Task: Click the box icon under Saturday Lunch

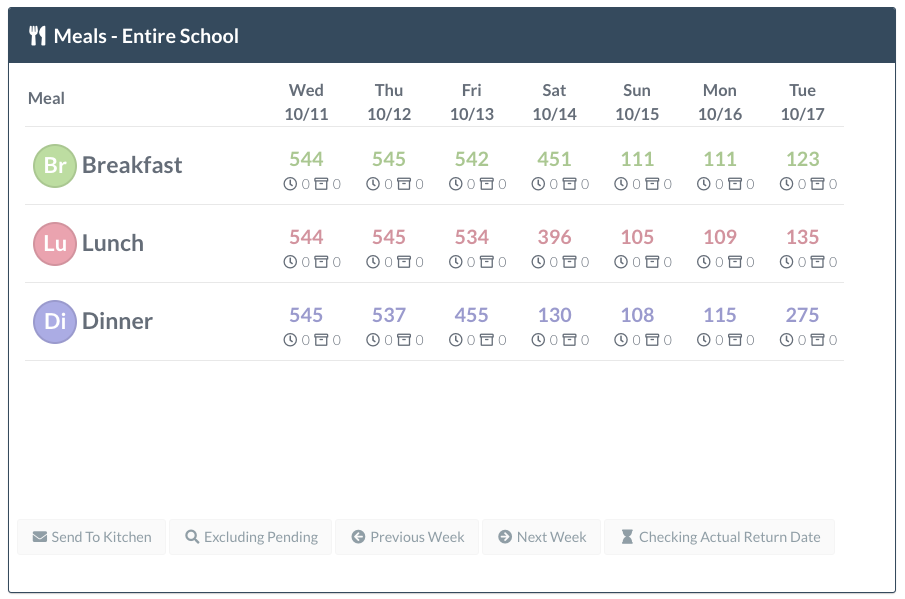Action: tap(569, 262)
